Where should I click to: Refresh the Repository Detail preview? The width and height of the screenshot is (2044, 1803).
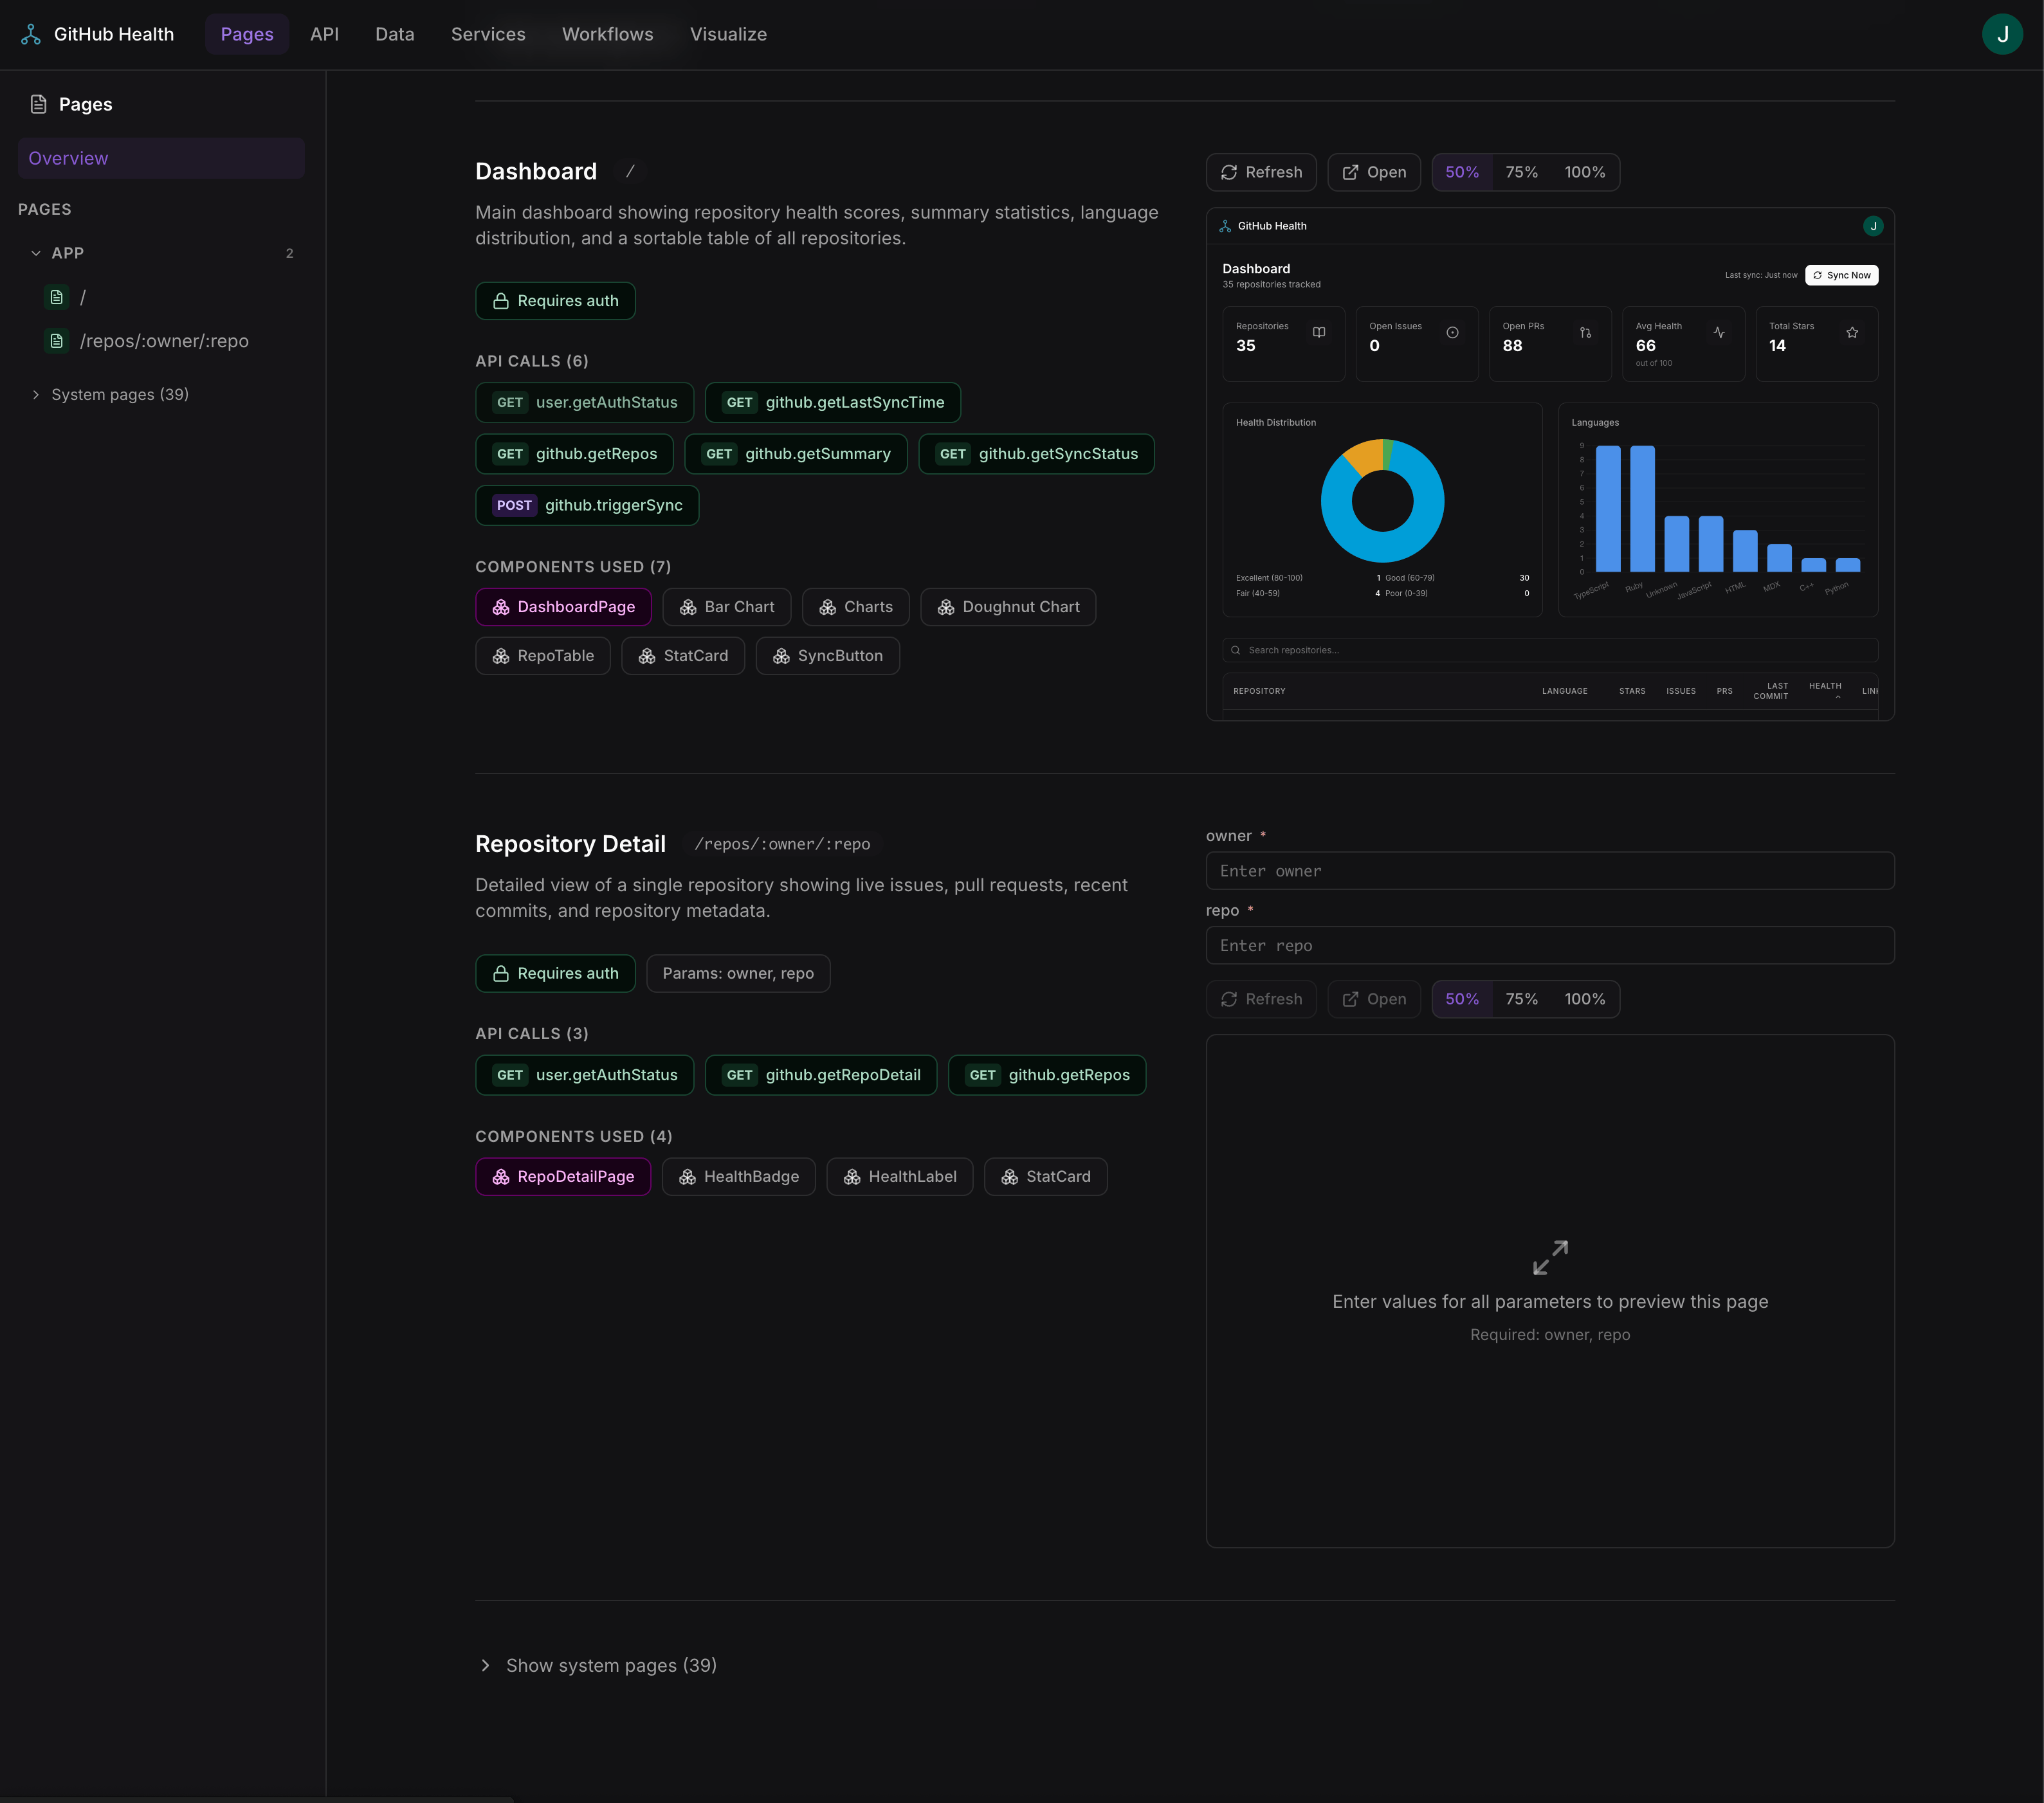[x=1261, y=999]
